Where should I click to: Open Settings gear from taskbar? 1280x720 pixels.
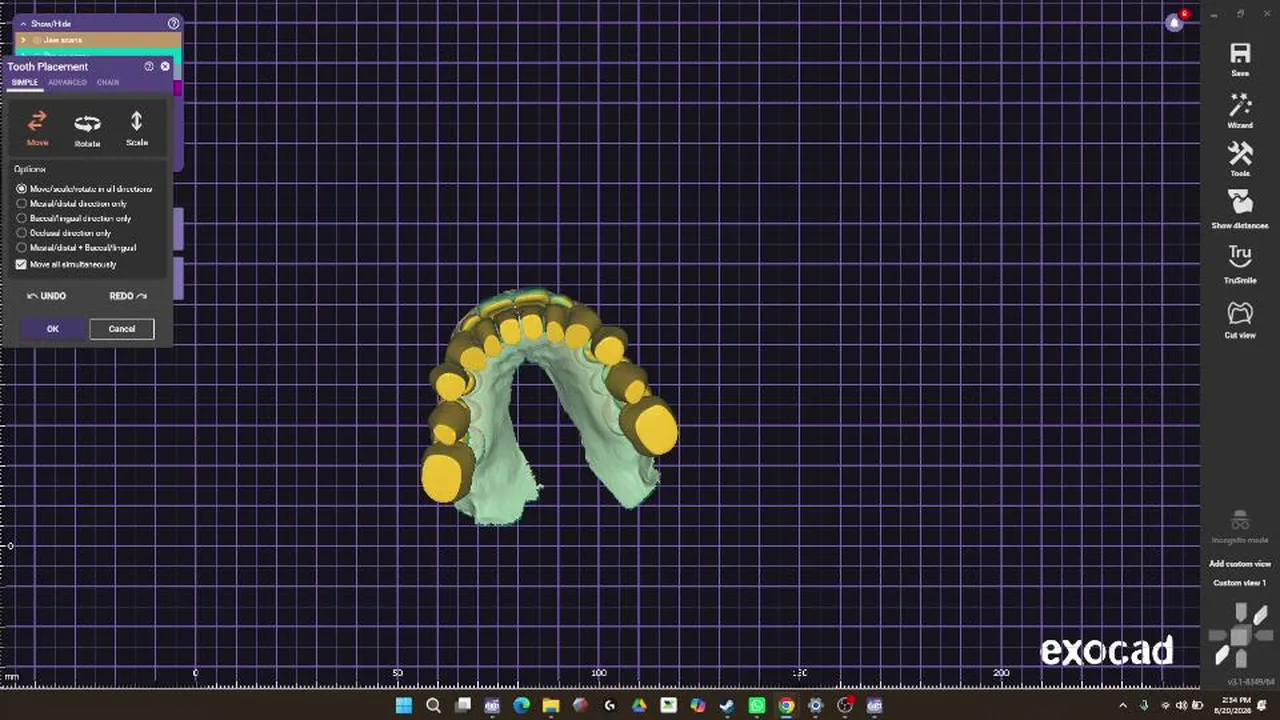(816, 706)
